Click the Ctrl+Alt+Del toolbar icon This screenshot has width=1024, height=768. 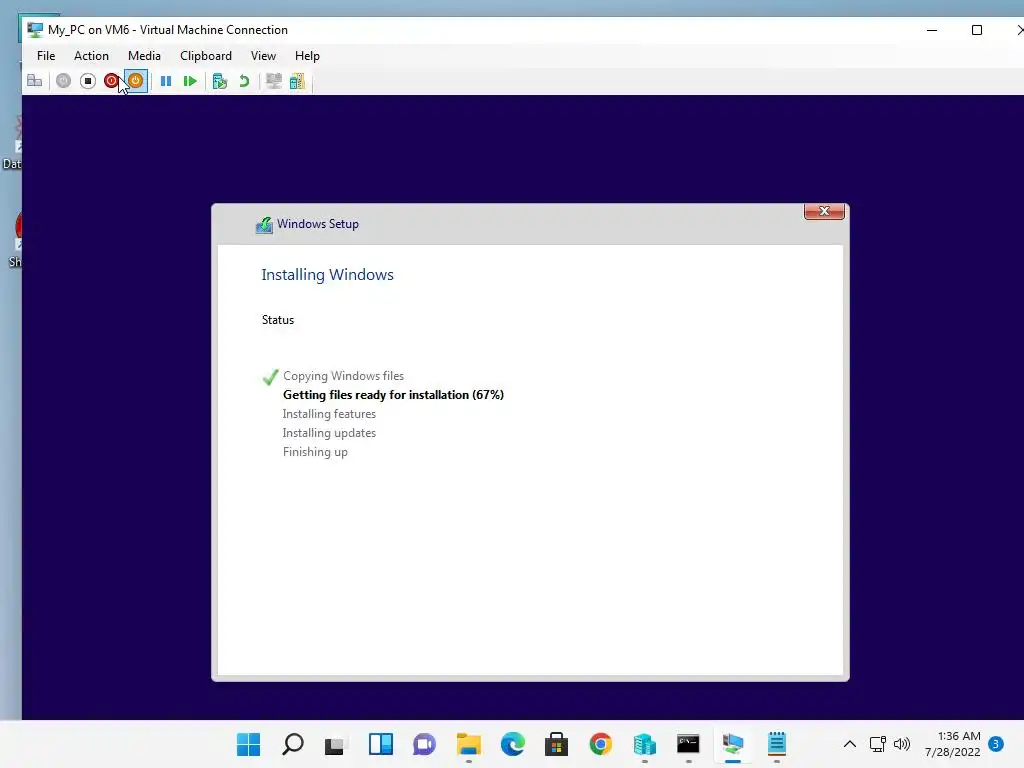(x=35, y=81)
